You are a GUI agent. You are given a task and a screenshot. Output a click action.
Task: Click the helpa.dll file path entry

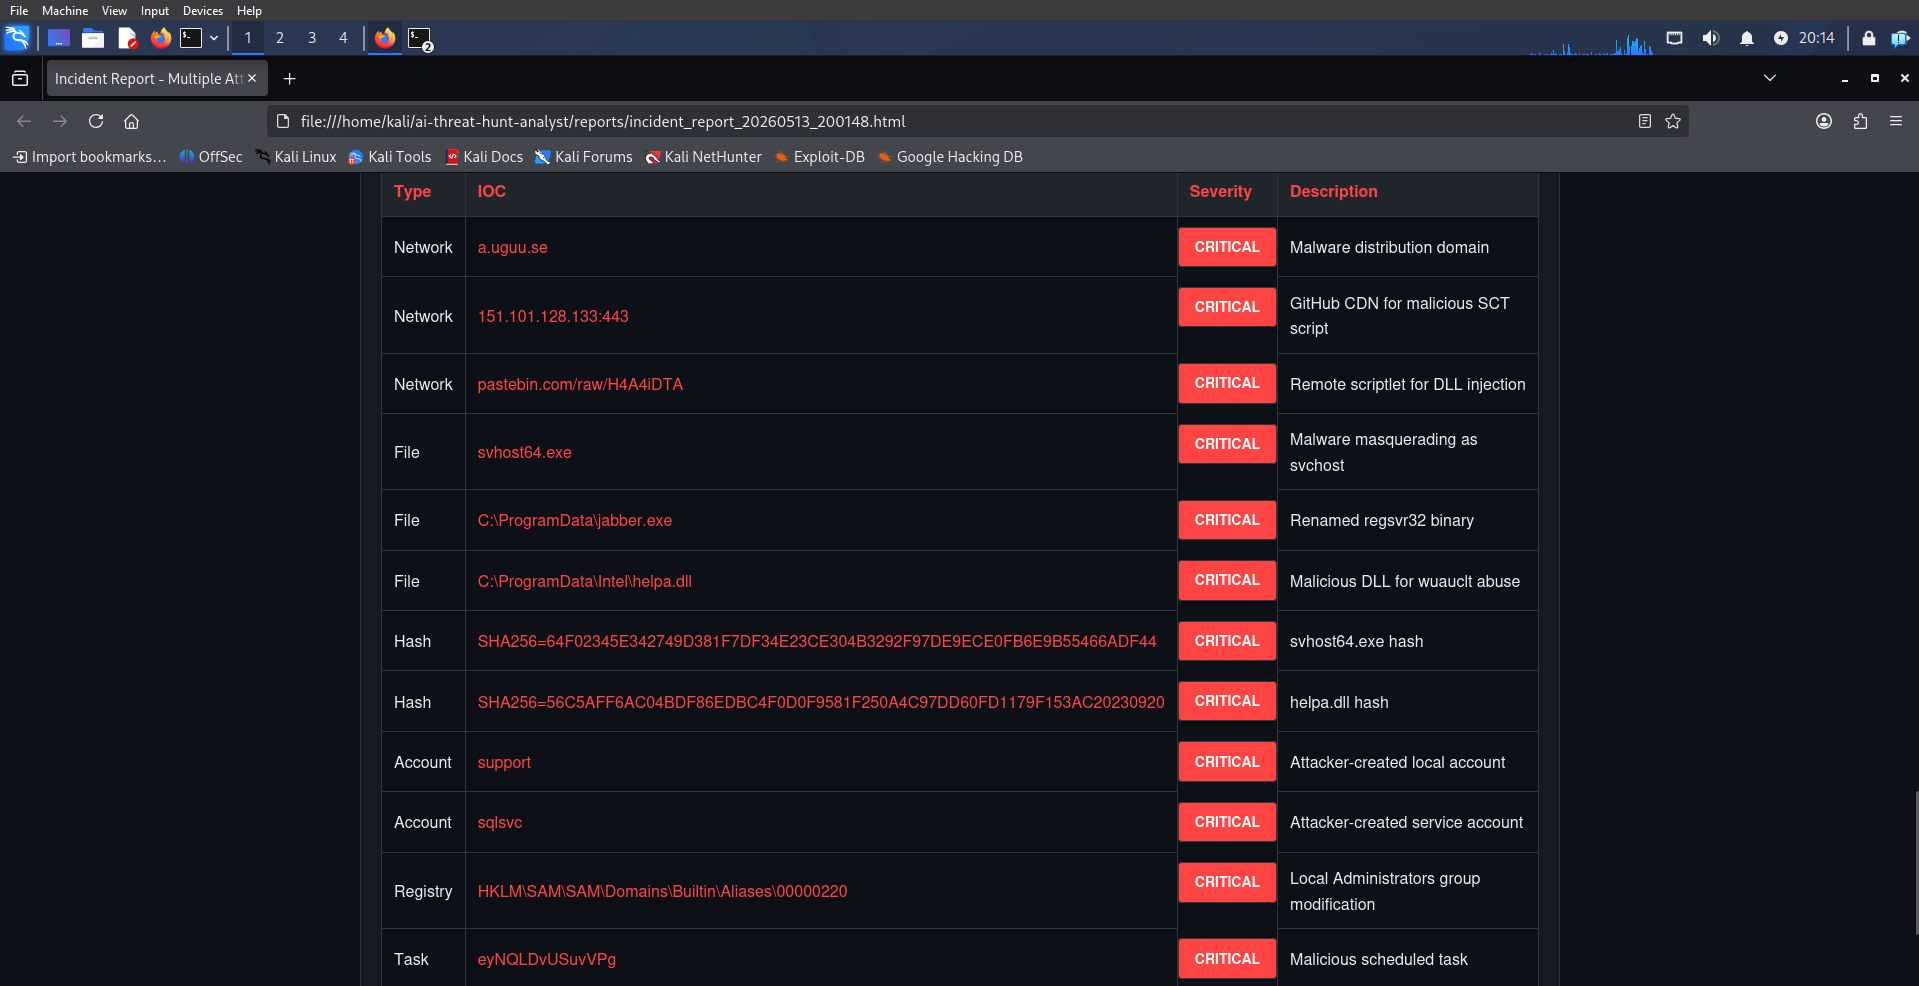[x=585, y=581]
